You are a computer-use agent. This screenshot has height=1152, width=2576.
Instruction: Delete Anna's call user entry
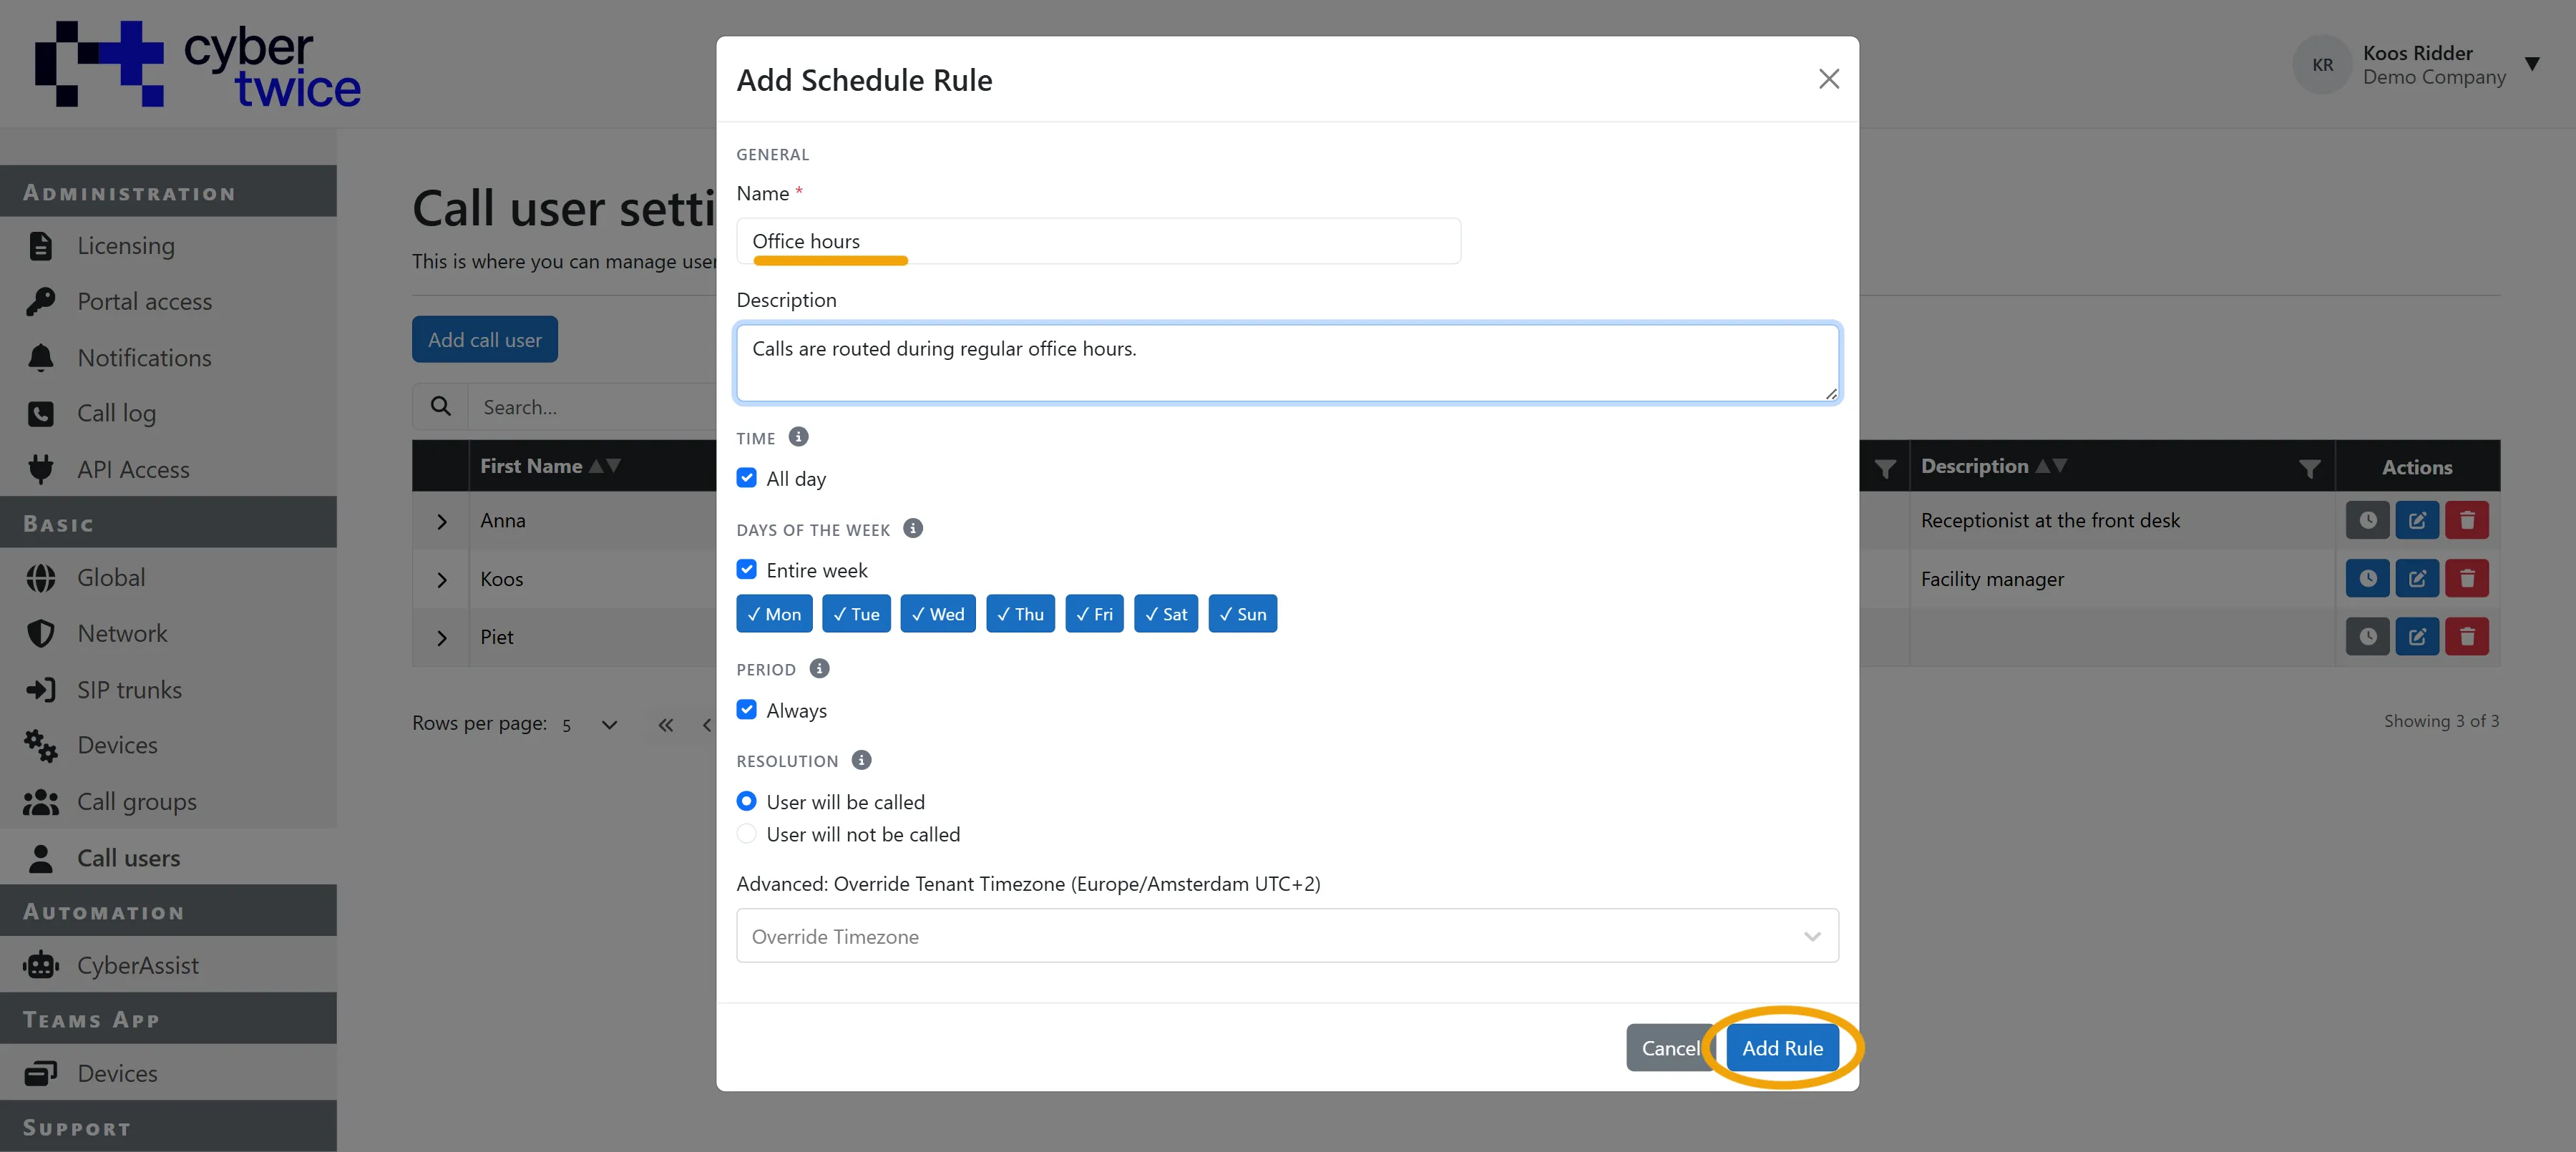tap(2467, 520)
